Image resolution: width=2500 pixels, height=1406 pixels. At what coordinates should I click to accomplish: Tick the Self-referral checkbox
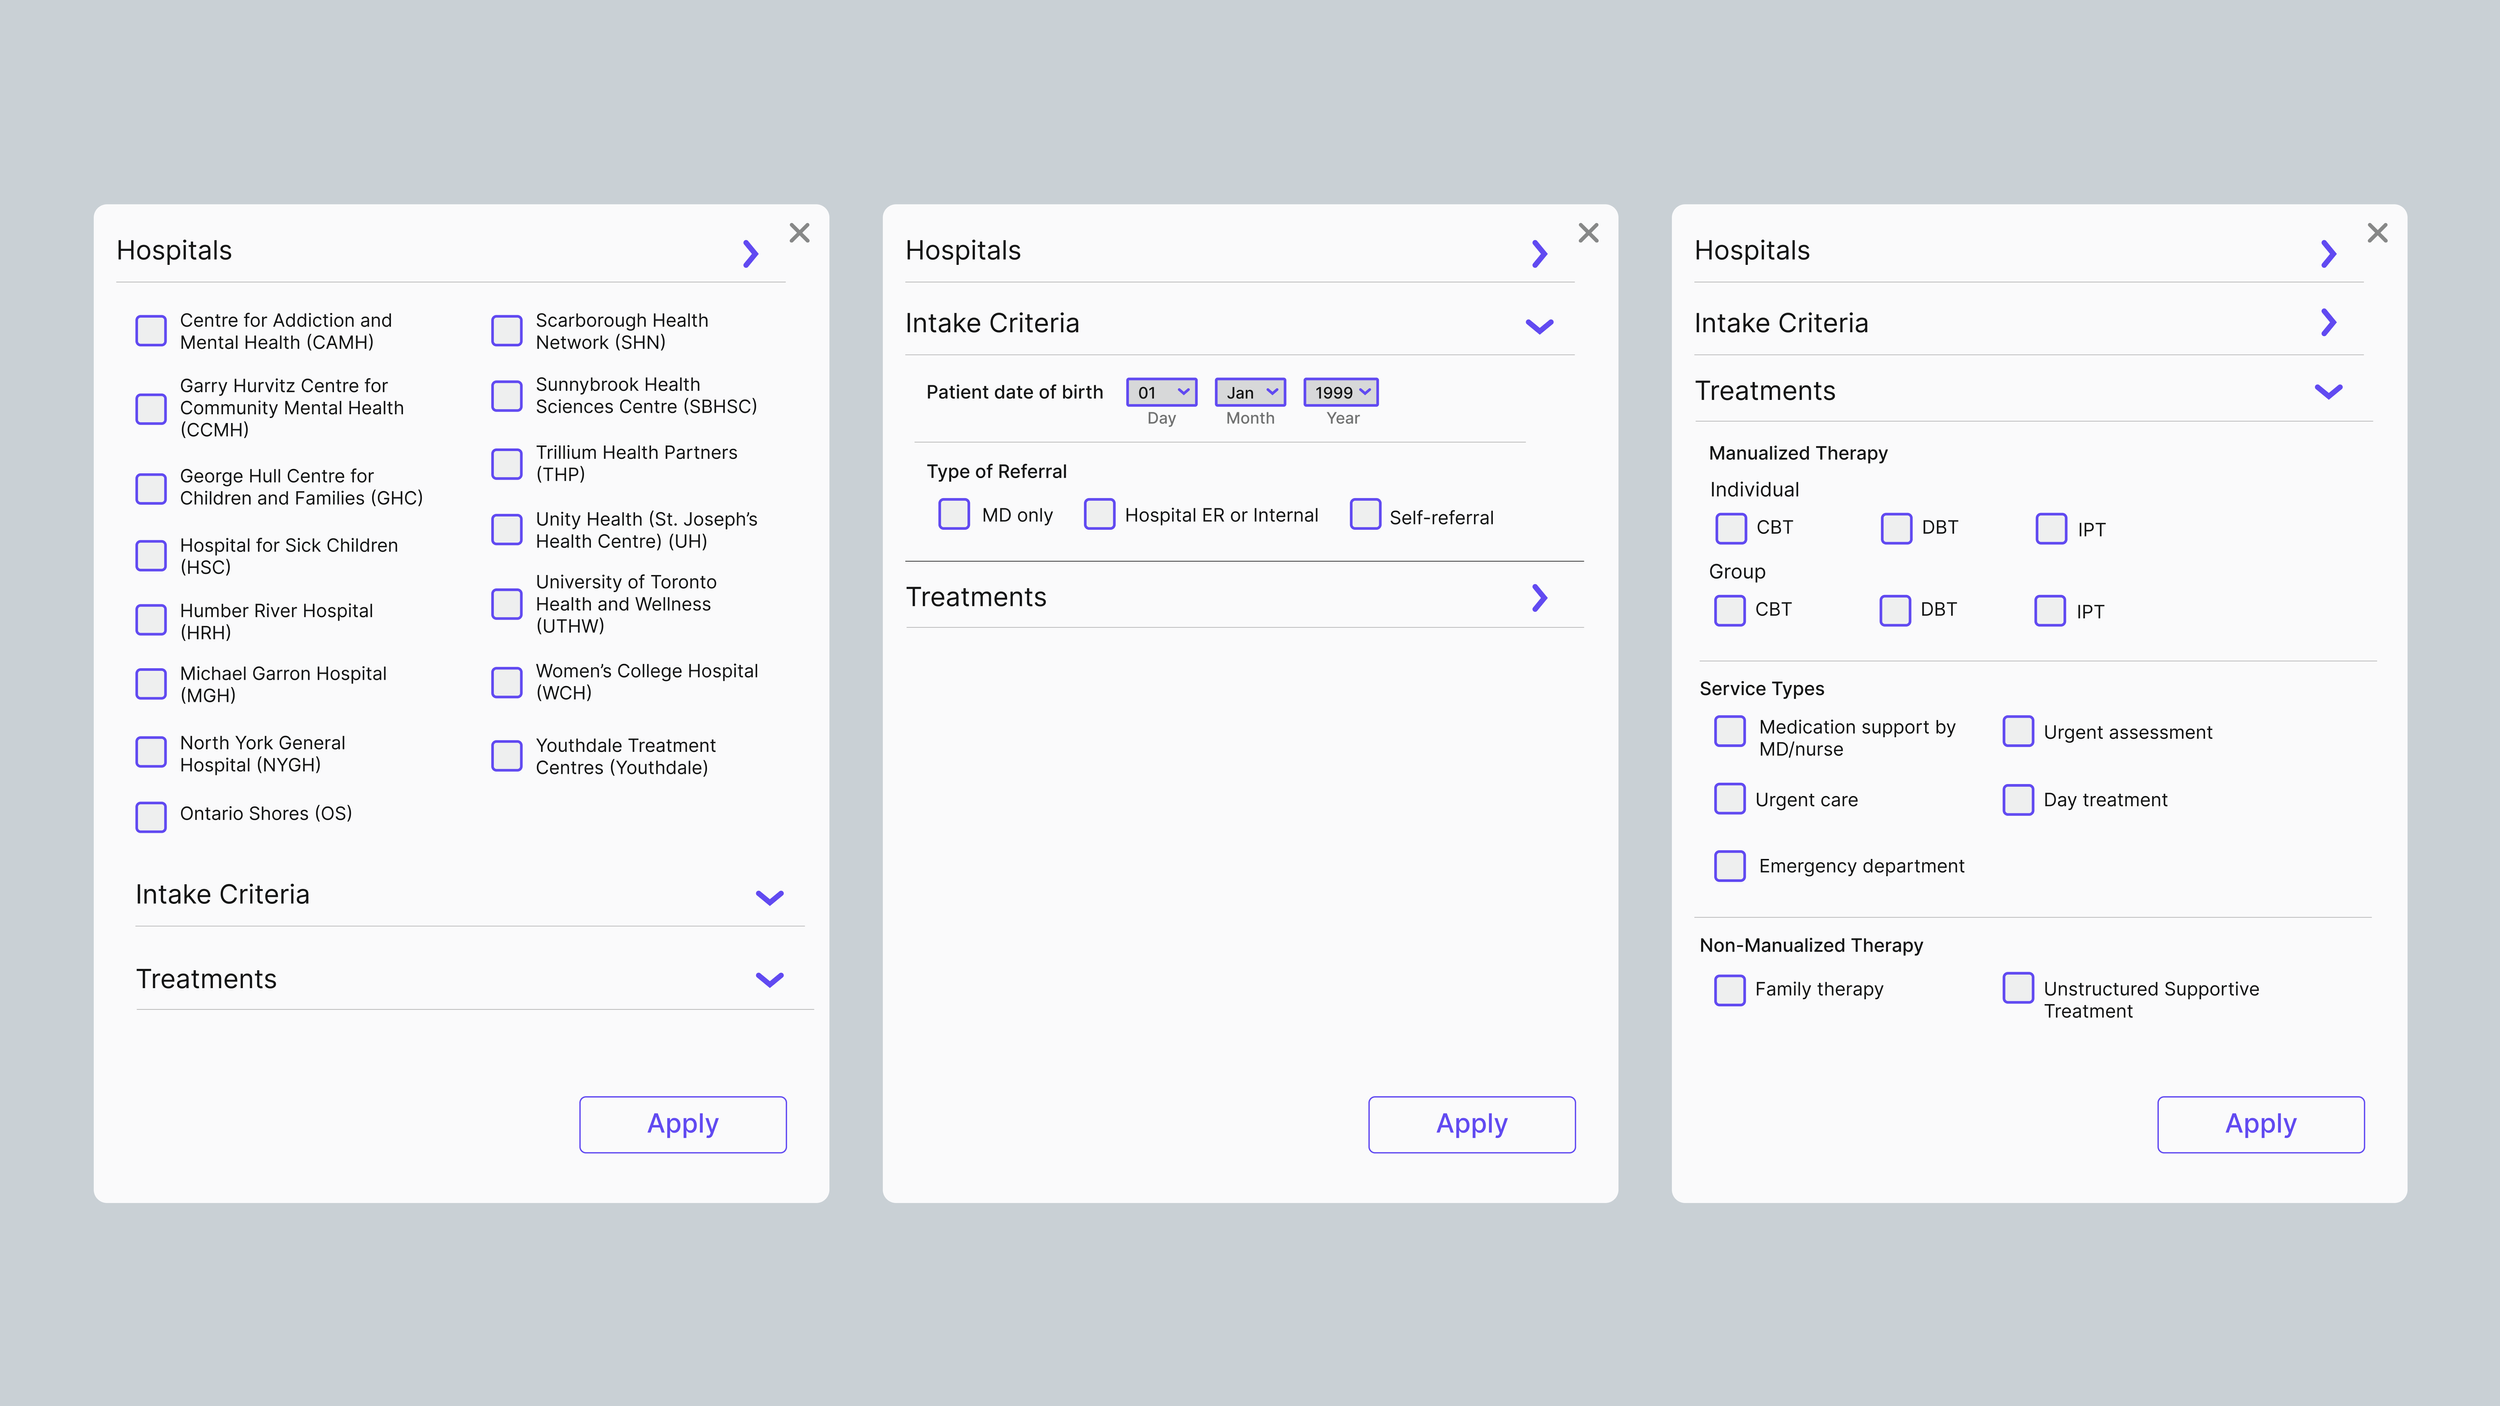pyautogui.click(x=1365, y=514)
